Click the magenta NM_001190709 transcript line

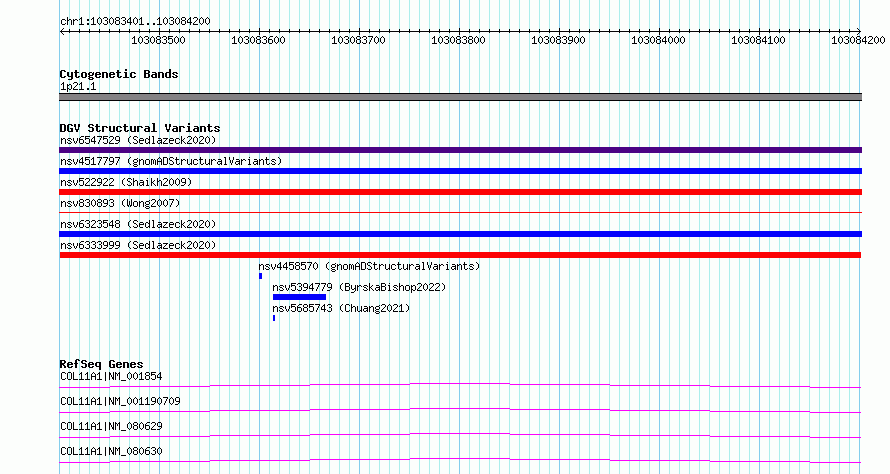pyautogui.click(x=460, y=411)
